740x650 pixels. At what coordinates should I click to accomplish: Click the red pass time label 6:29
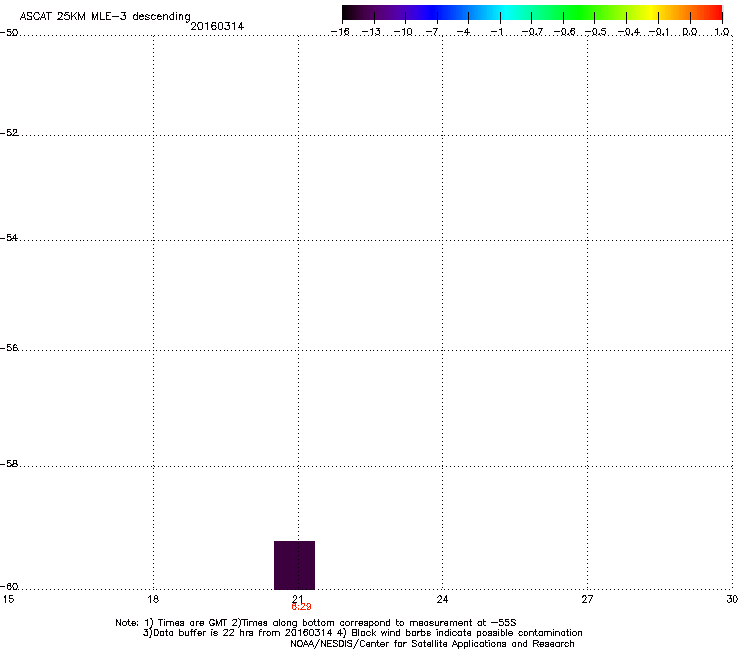pos(301,607)
